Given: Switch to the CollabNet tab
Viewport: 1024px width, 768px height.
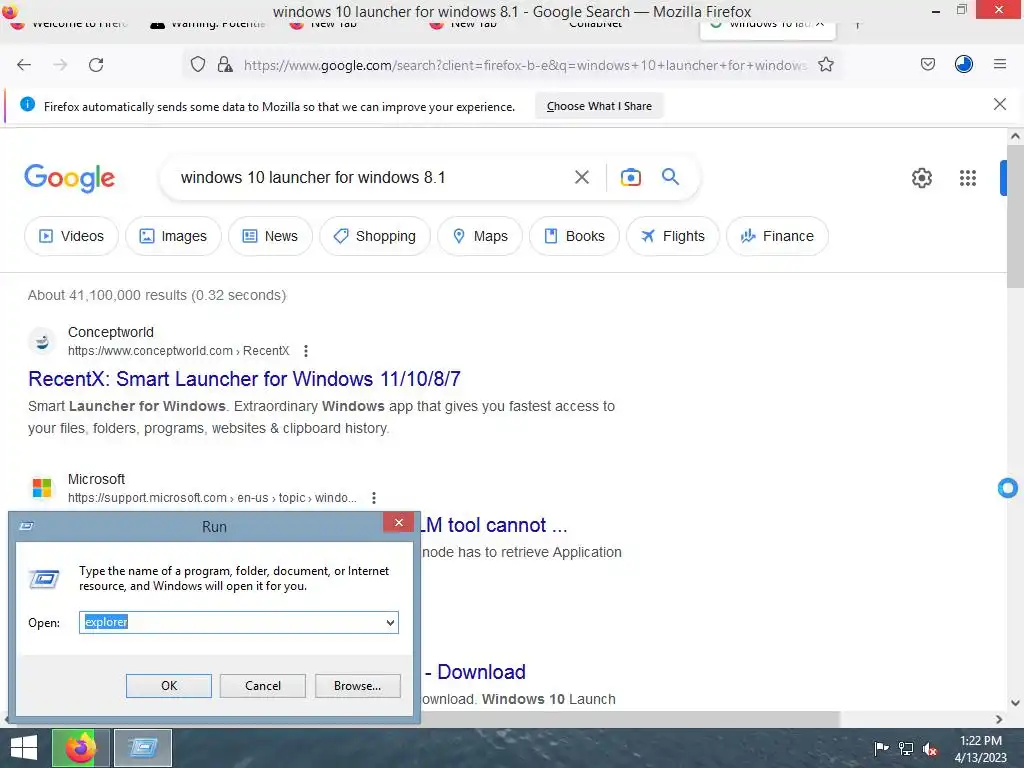Looking at the screenshot, I should pos(596,25).
